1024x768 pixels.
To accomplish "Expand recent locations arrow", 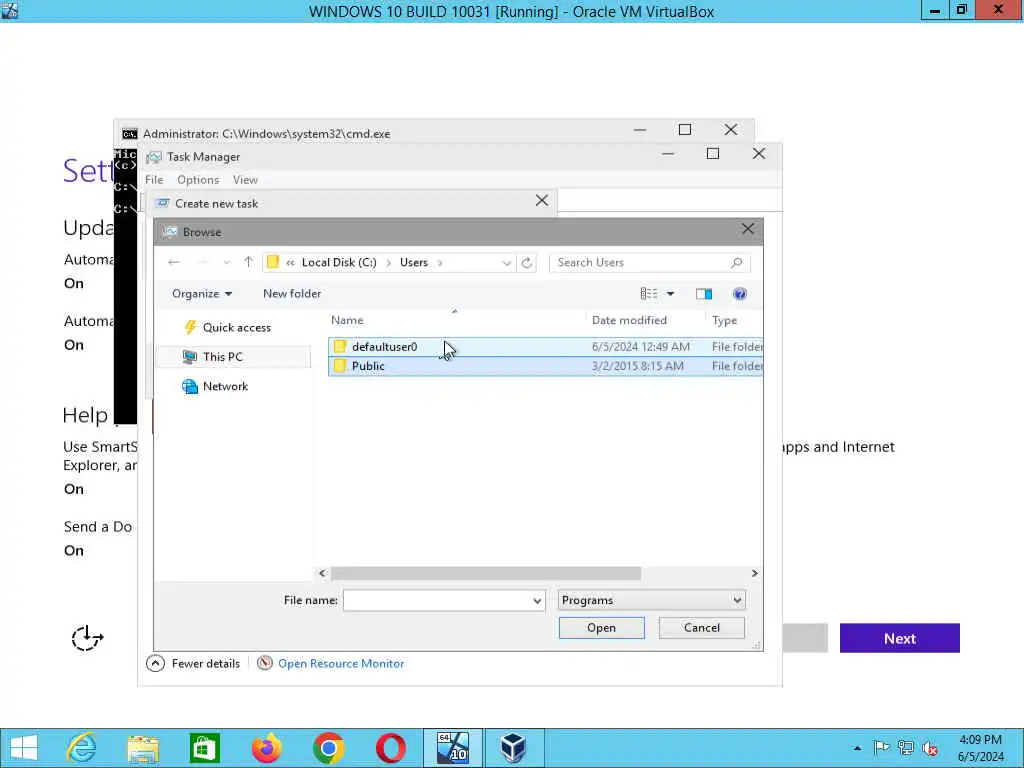I will (227, 263).
